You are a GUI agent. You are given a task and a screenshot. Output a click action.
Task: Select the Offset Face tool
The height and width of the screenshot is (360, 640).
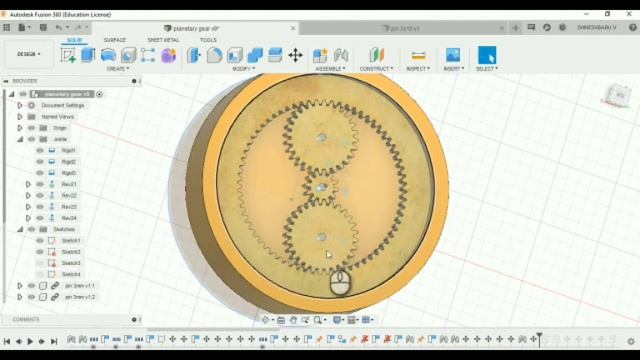coord(275,55)
